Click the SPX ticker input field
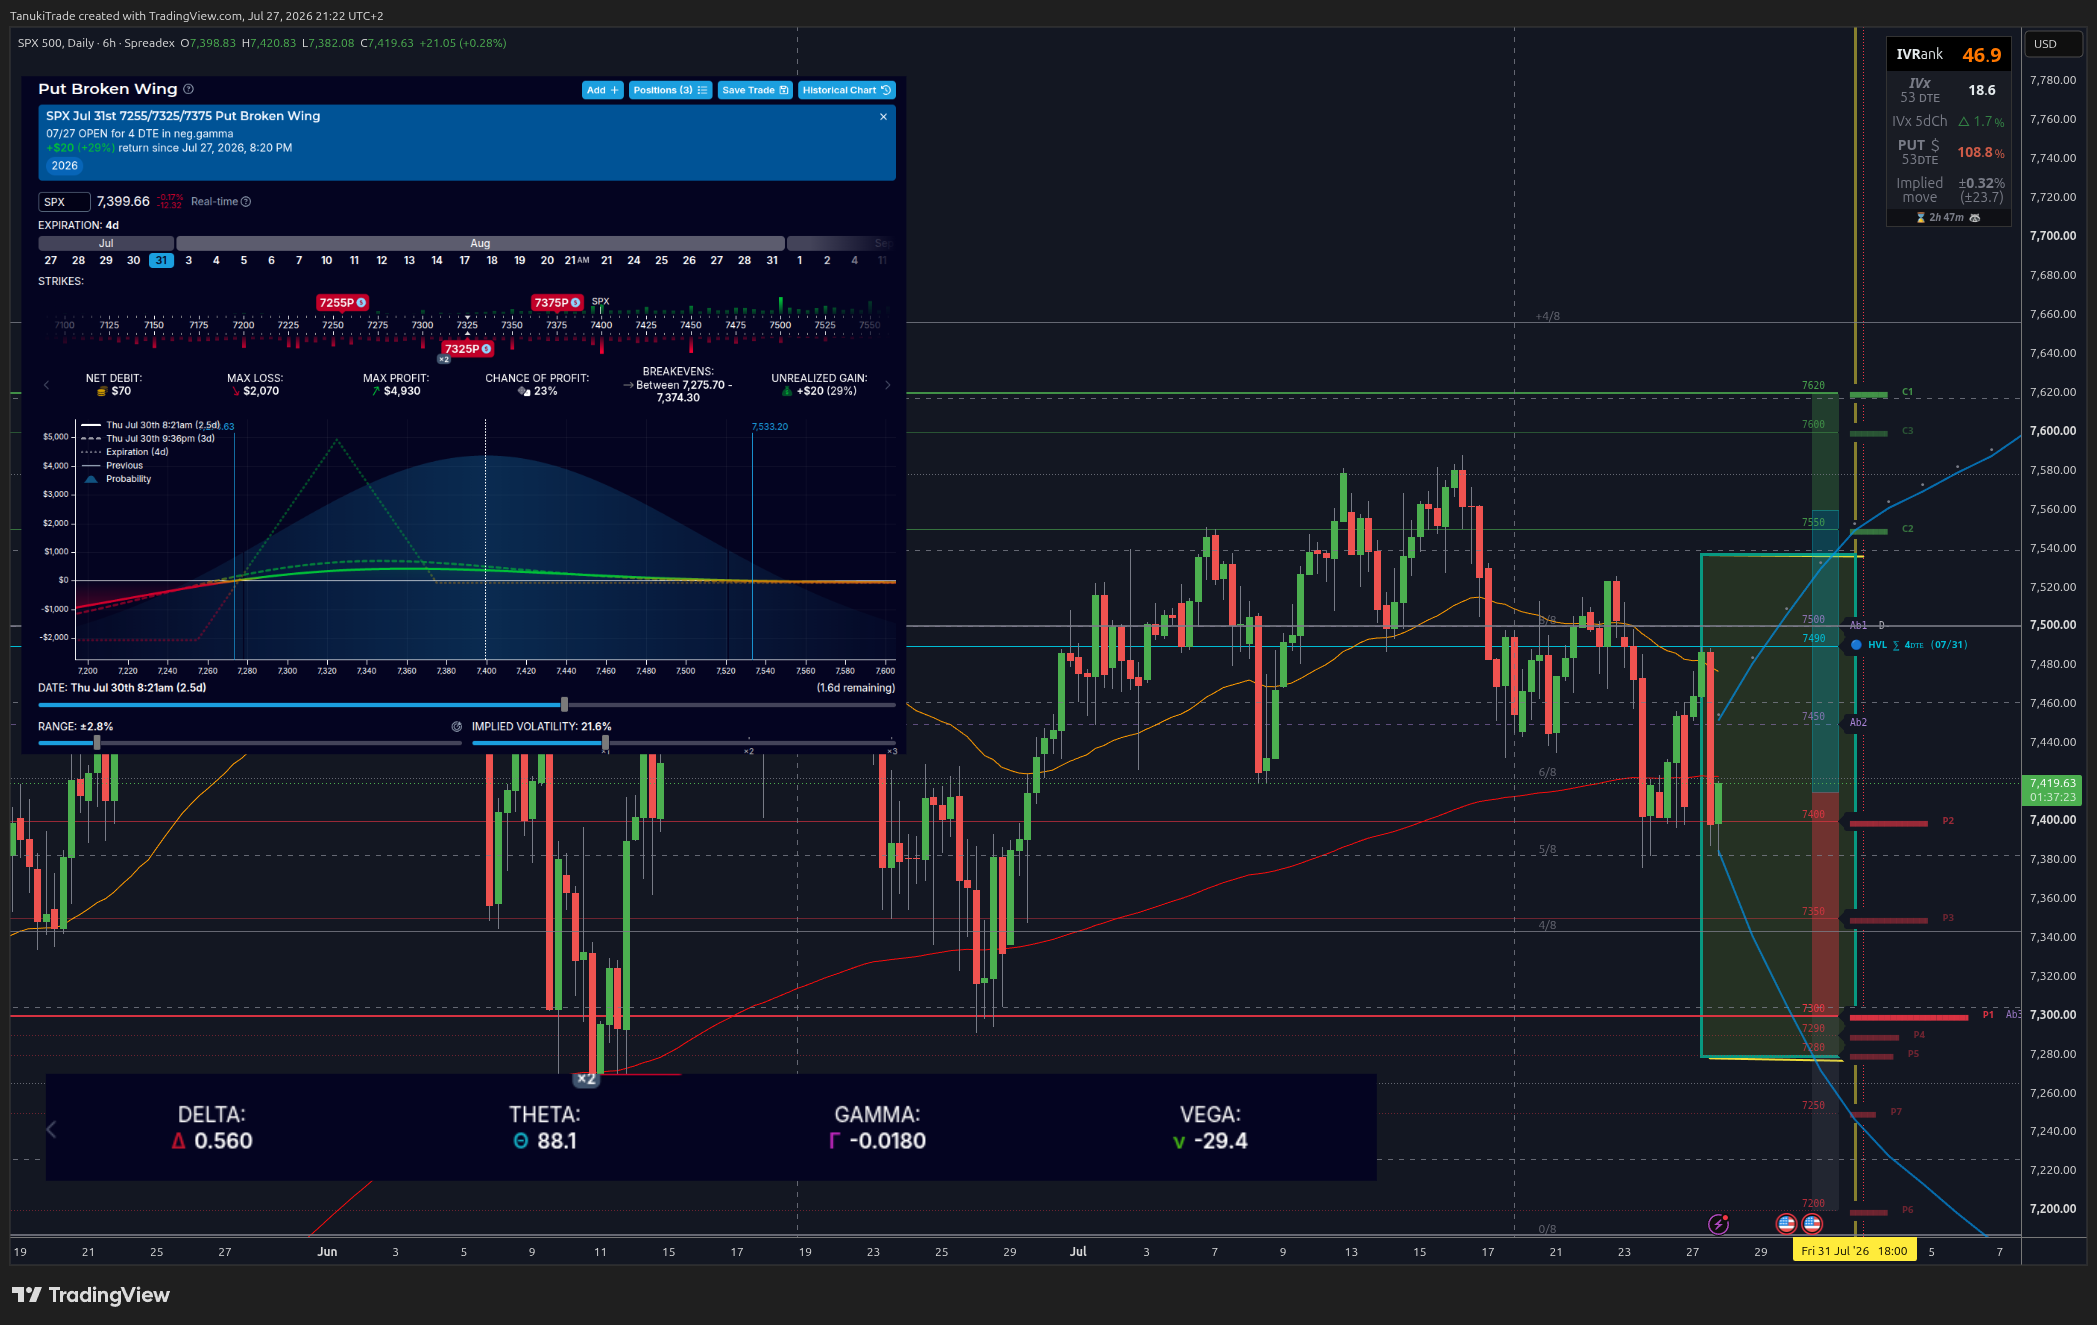2097x1325 pixels. 64,202
